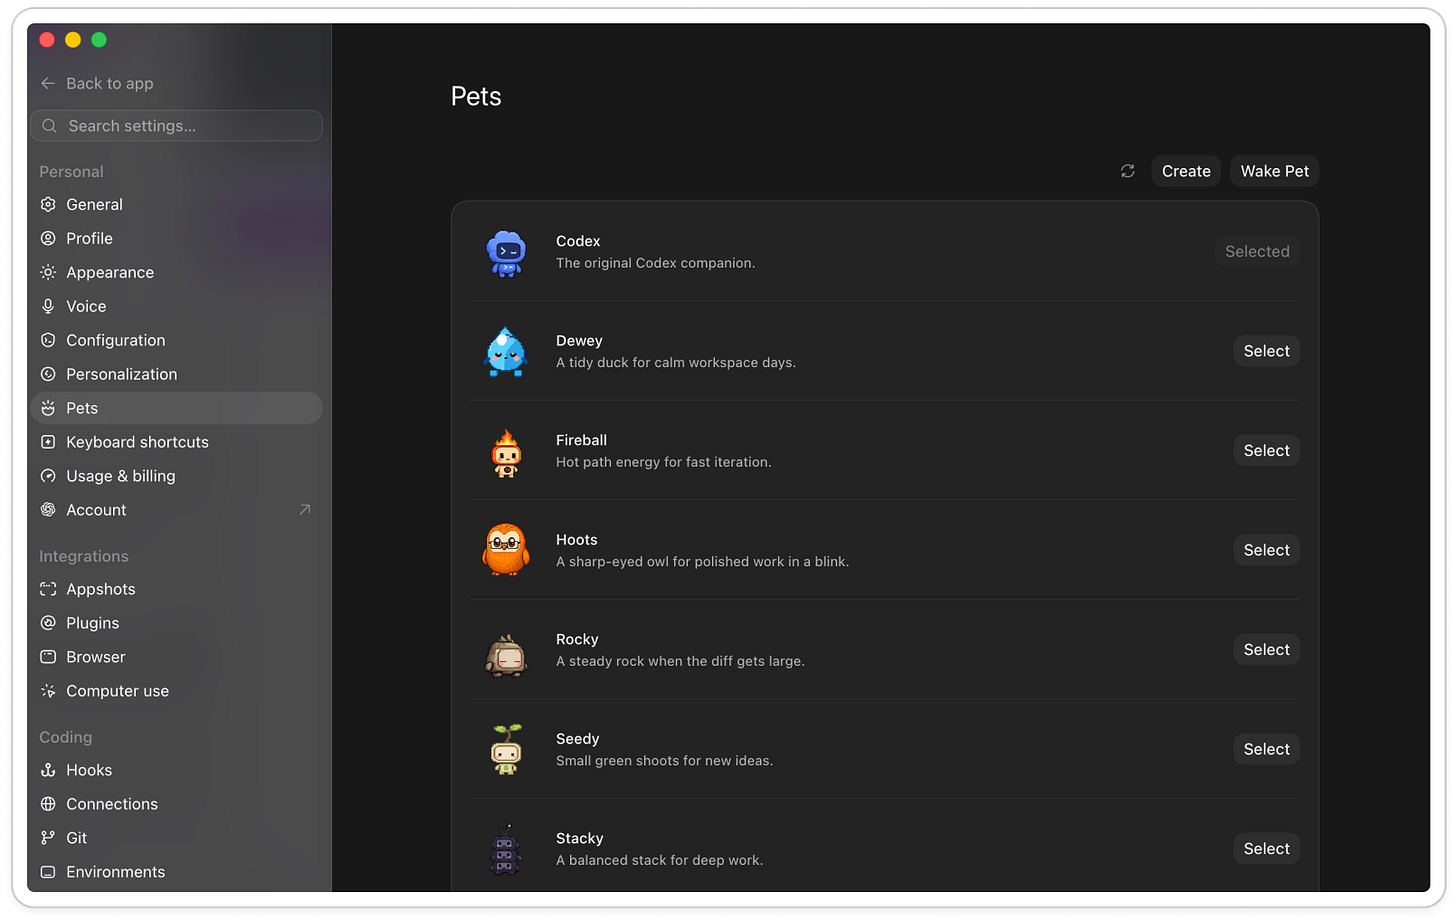1456x918 pixels.
Task: Click the green macOS zoom button
Action: tap(99, 40)
